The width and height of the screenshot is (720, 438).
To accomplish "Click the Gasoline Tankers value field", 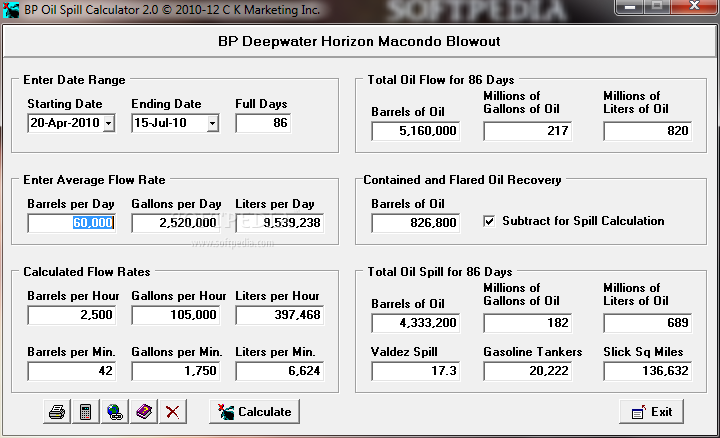I will click(x=528, y=371).
